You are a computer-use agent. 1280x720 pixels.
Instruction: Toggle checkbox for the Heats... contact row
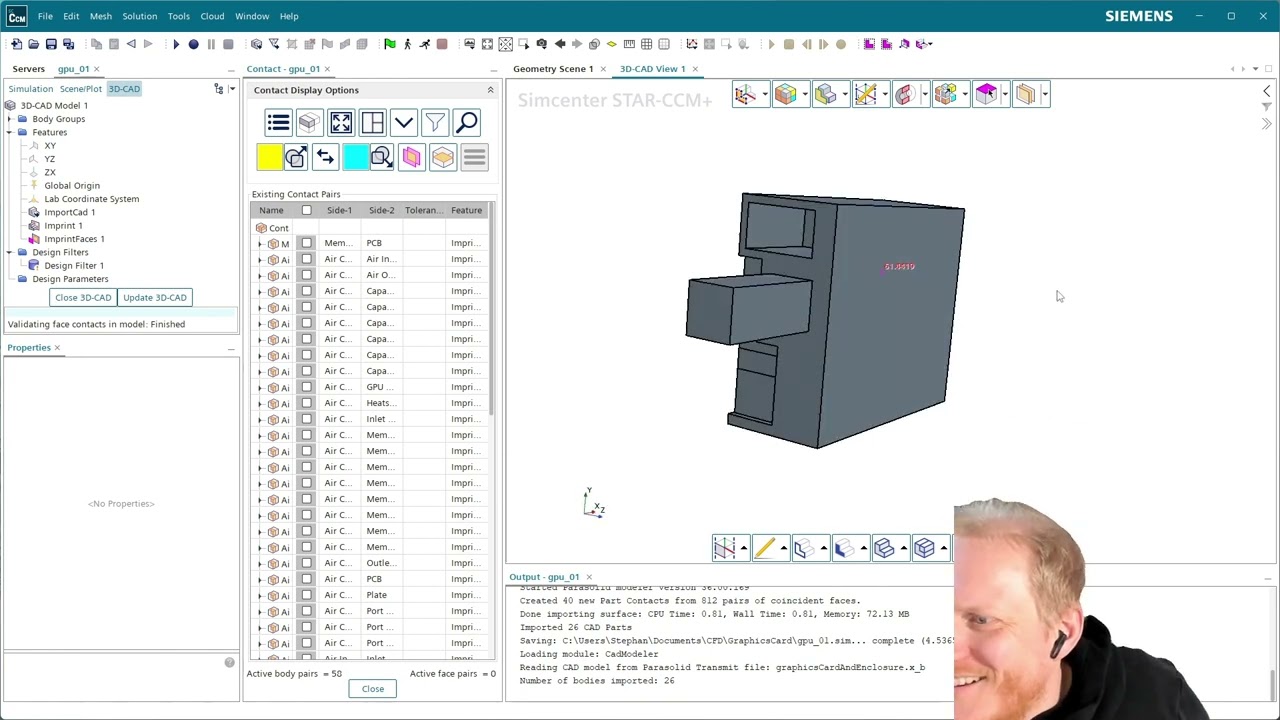pos(306,403)
